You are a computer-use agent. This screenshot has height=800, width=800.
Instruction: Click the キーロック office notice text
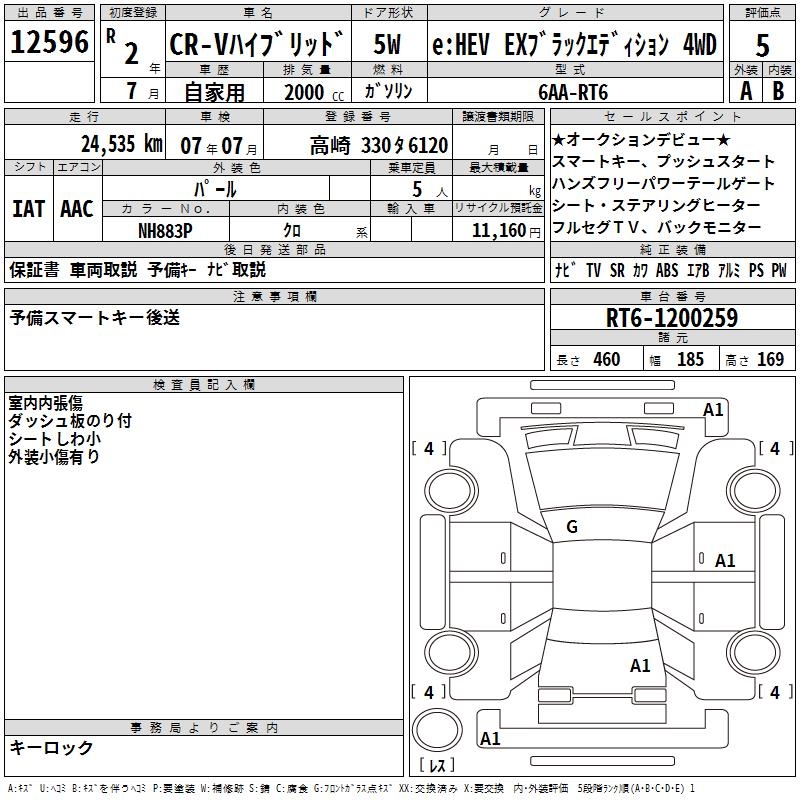tap(52, 747)
